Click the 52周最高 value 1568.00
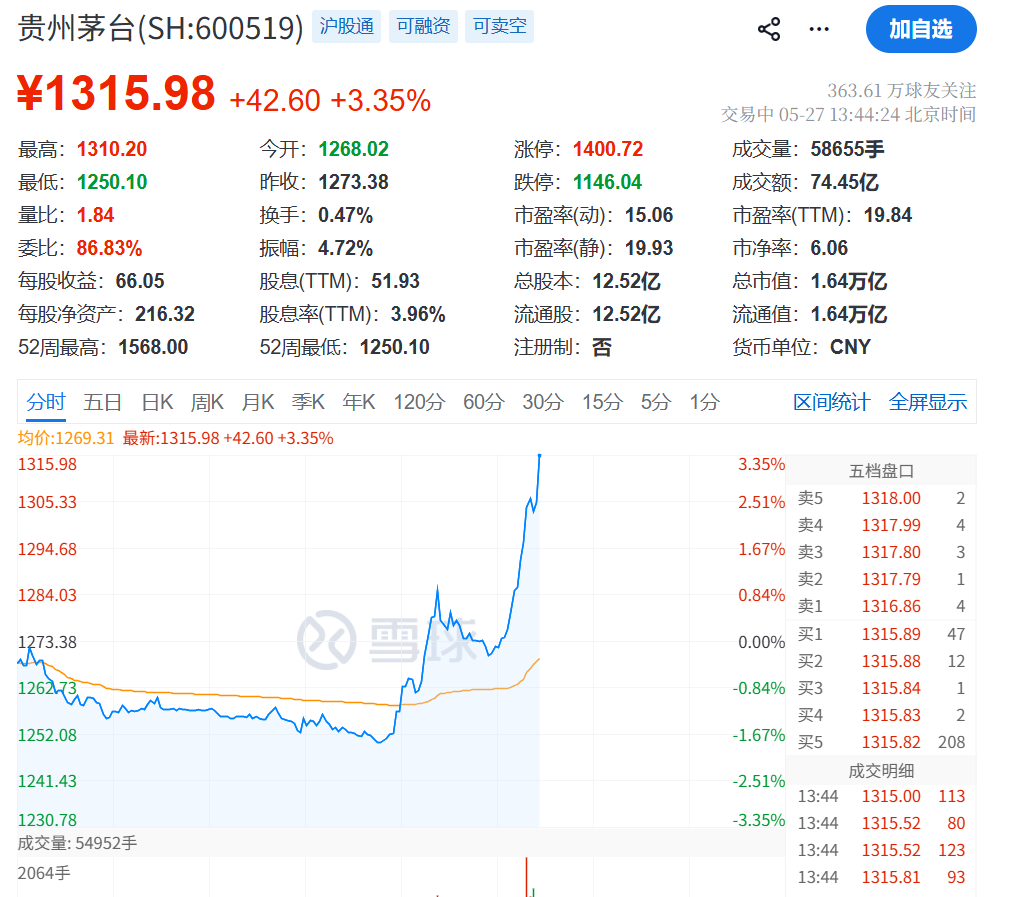1011x897 pixels. pyautogui.click(x=153, y=348)
